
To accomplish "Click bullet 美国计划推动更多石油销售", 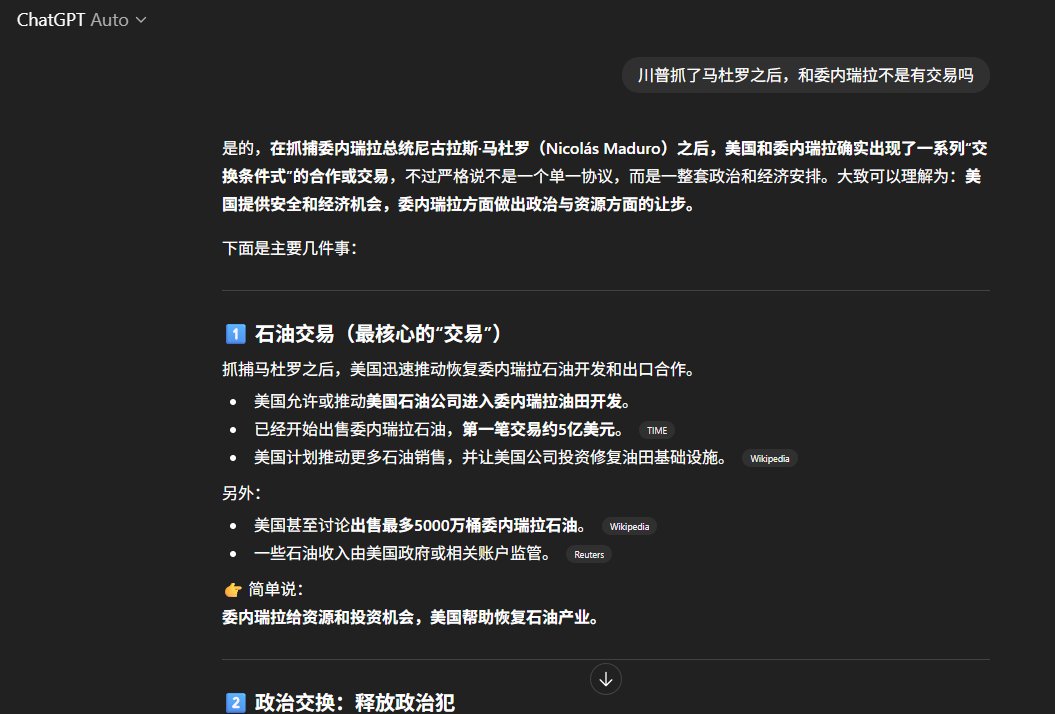I will [491, 458].
